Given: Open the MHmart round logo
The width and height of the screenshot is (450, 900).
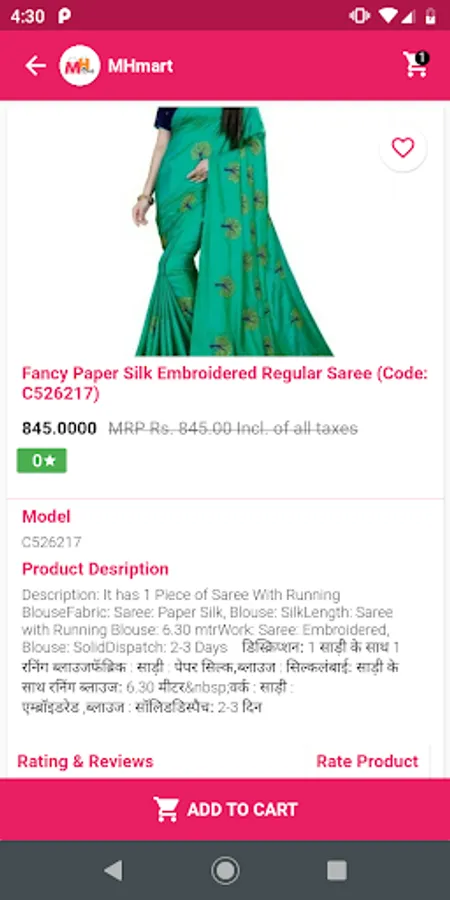Looking at the screenshot, I should [80, 66].
